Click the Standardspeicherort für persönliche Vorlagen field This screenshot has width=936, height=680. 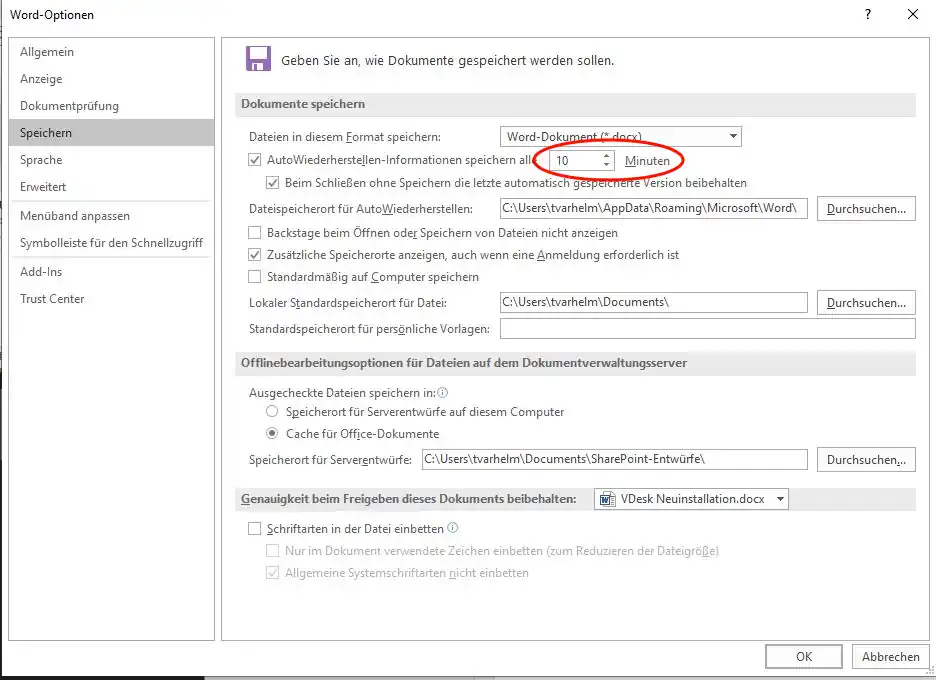coord(707,329)
